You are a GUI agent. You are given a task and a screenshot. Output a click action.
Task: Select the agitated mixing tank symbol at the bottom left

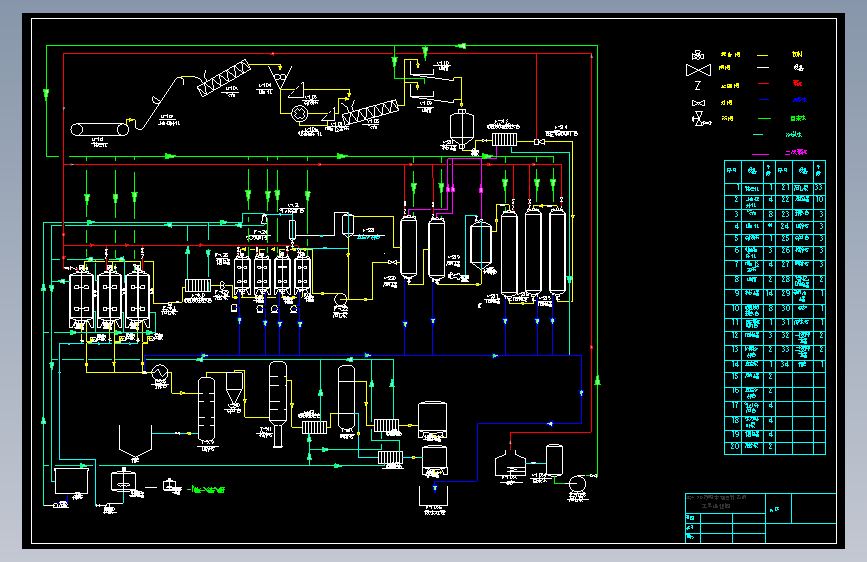(x=123, y=480)
